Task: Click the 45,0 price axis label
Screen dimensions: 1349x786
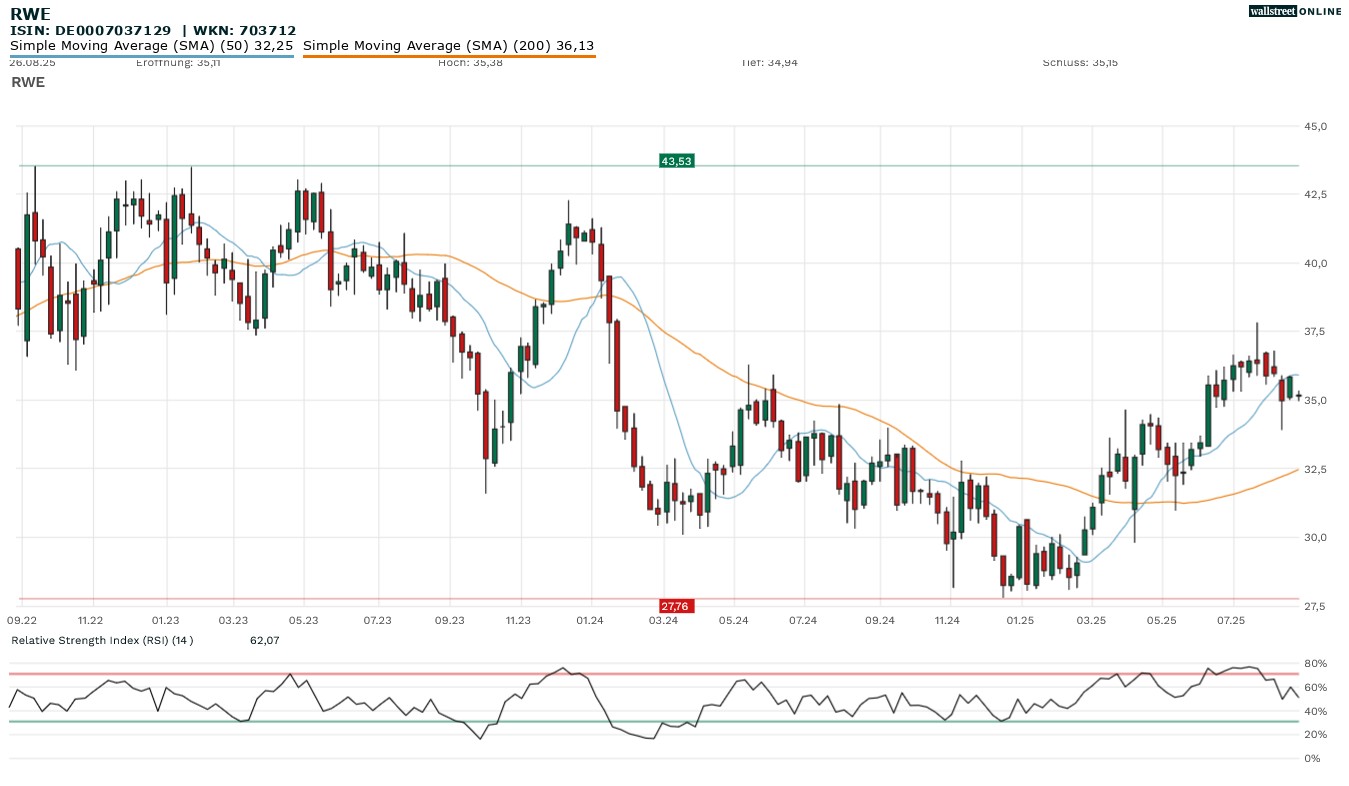Action: pos(1315,126)
